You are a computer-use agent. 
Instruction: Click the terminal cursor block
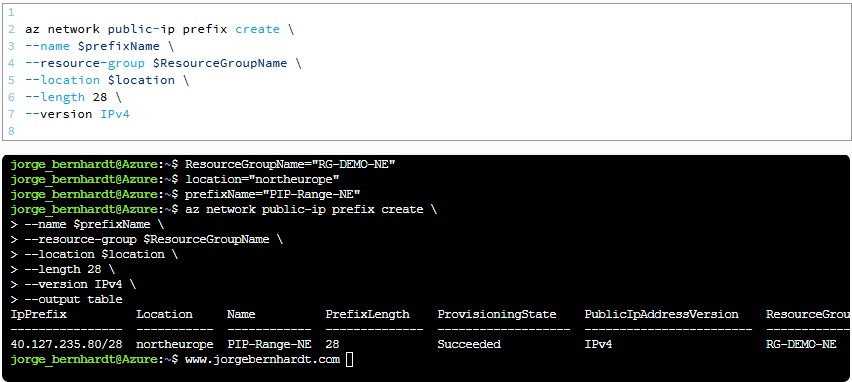[x=349, y=359]
